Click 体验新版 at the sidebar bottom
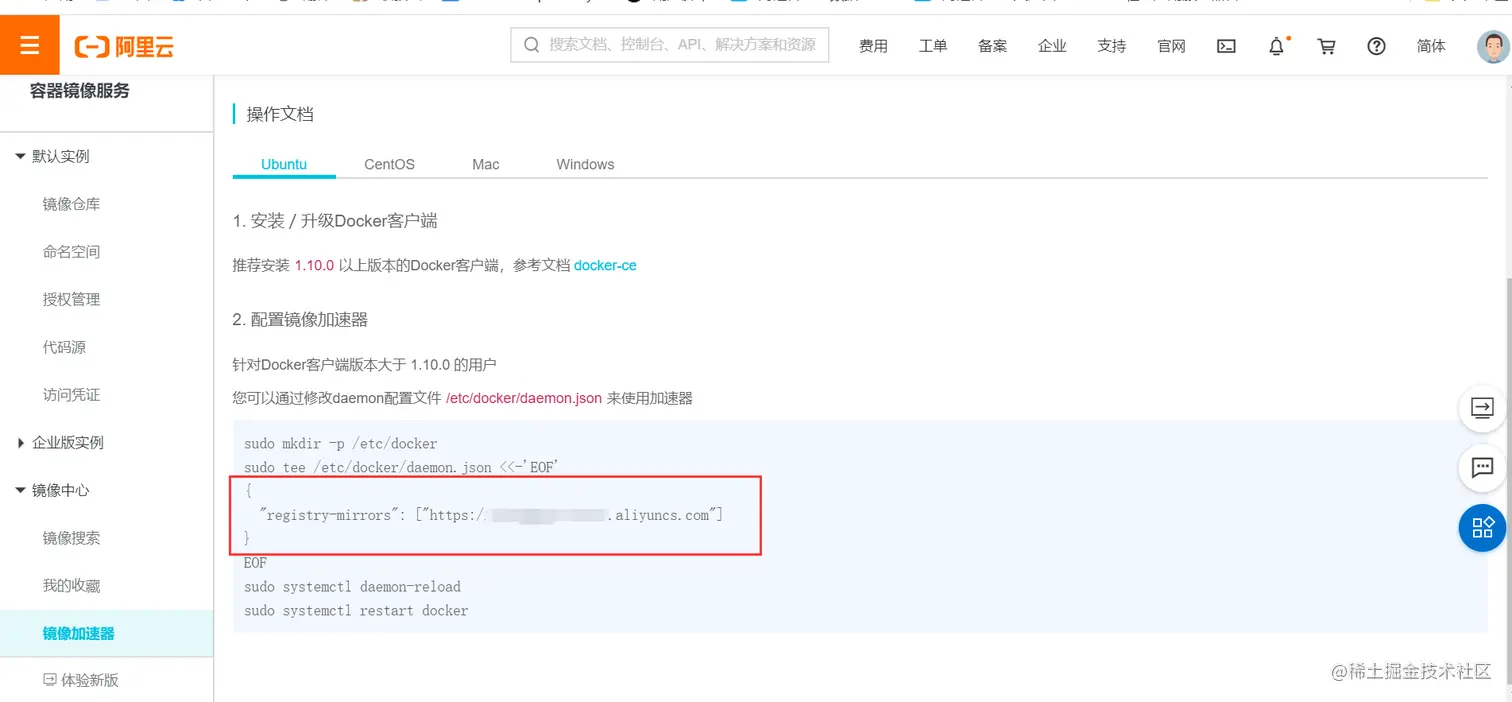 (x=80, y=680)
